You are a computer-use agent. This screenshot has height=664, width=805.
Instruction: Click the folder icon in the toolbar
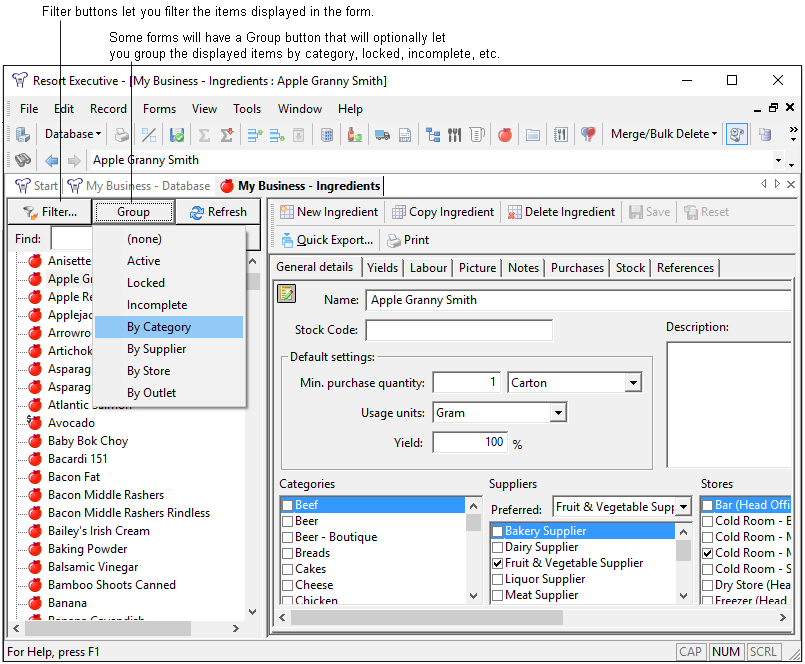[x=533, y=135]
